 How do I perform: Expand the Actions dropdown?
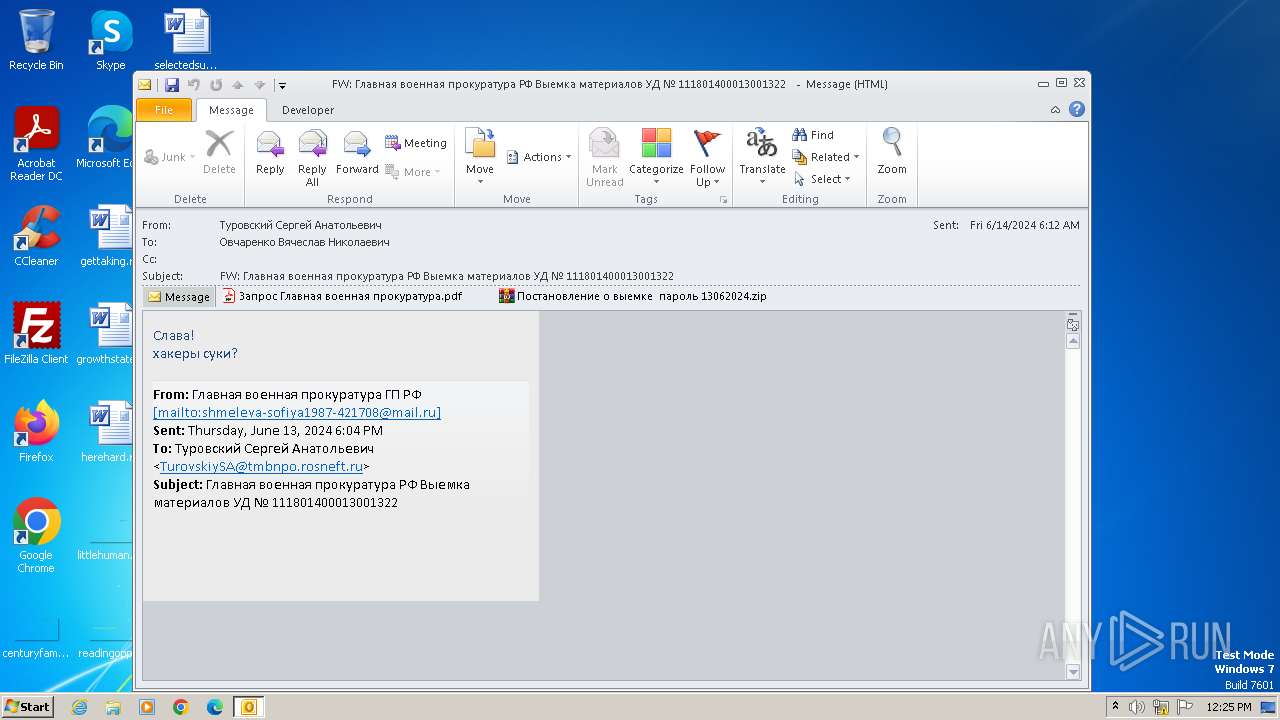point(539,157)
